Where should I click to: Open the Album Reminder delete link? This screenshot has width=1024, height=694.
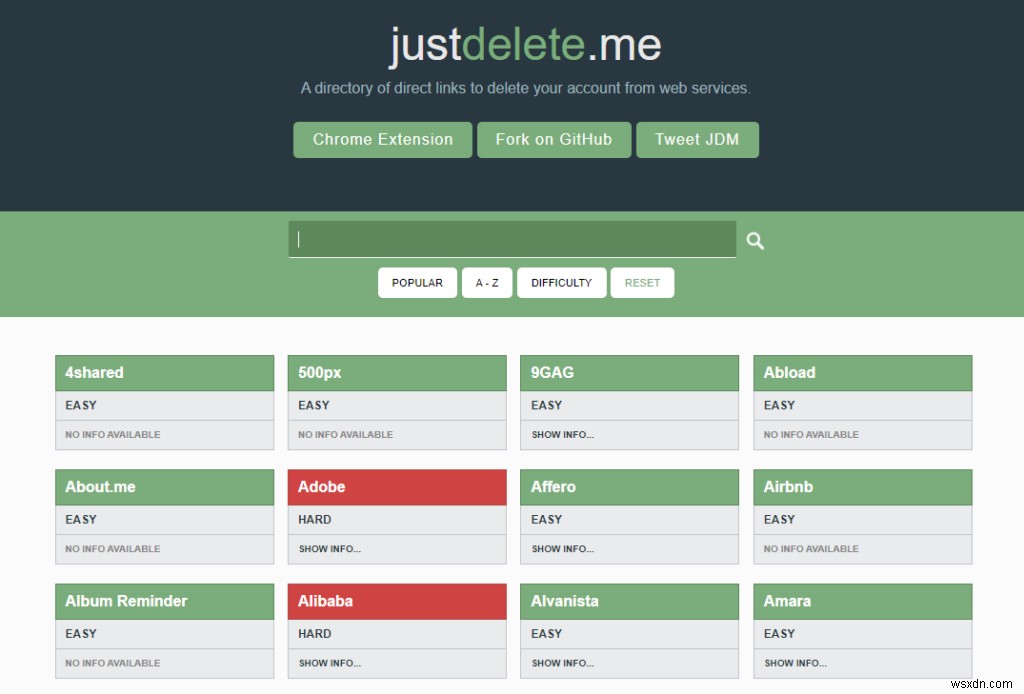click(165, 601)
